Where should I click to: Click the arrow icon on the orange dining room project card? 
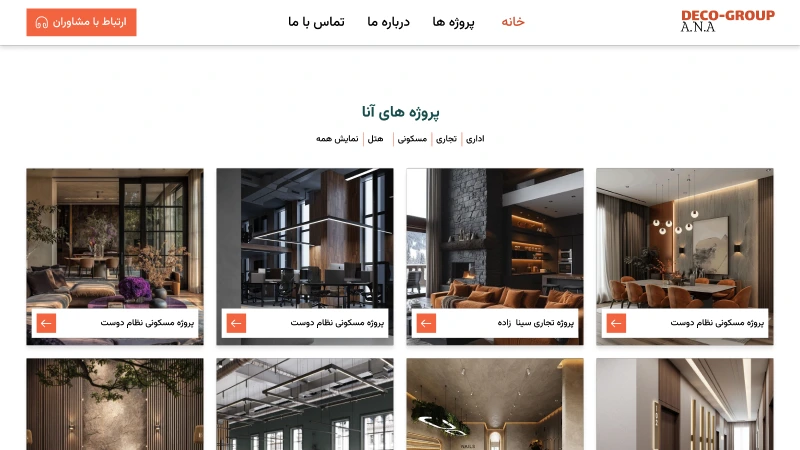(x=616, y=323)
